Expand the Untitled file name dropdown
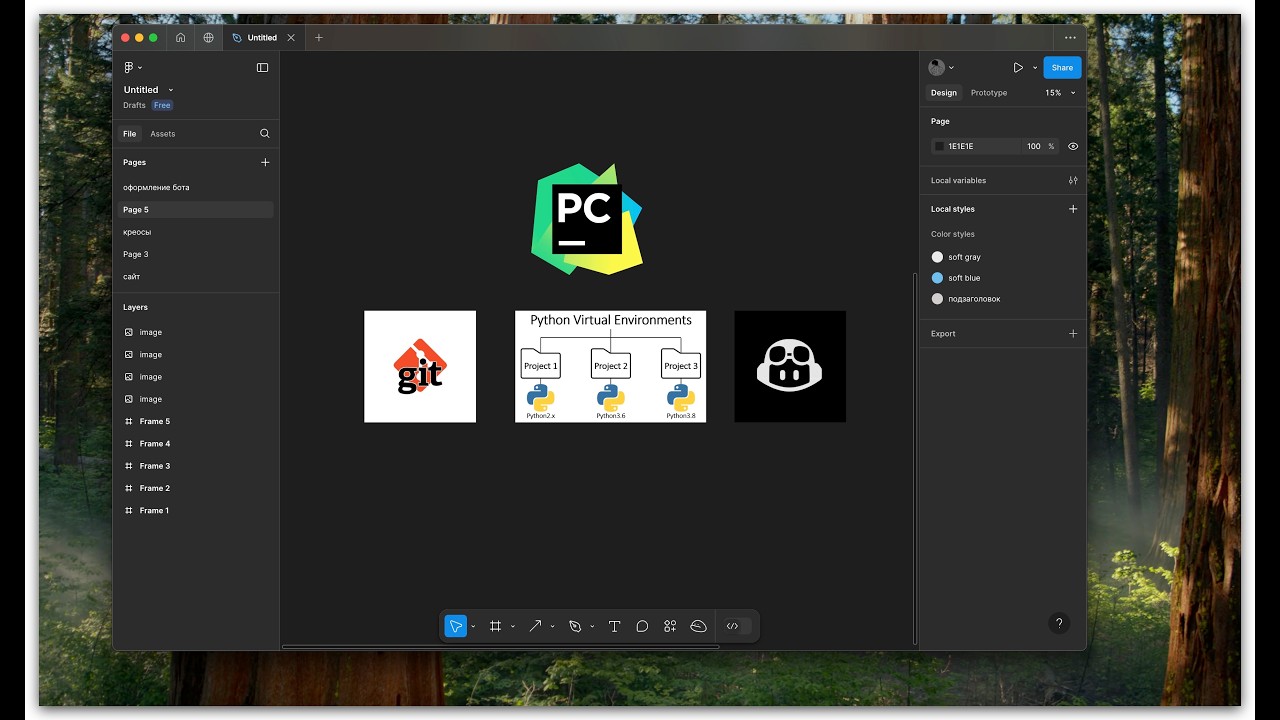Screen dimensions: 1280x720 pyautogui.click(x=171, y=90)
